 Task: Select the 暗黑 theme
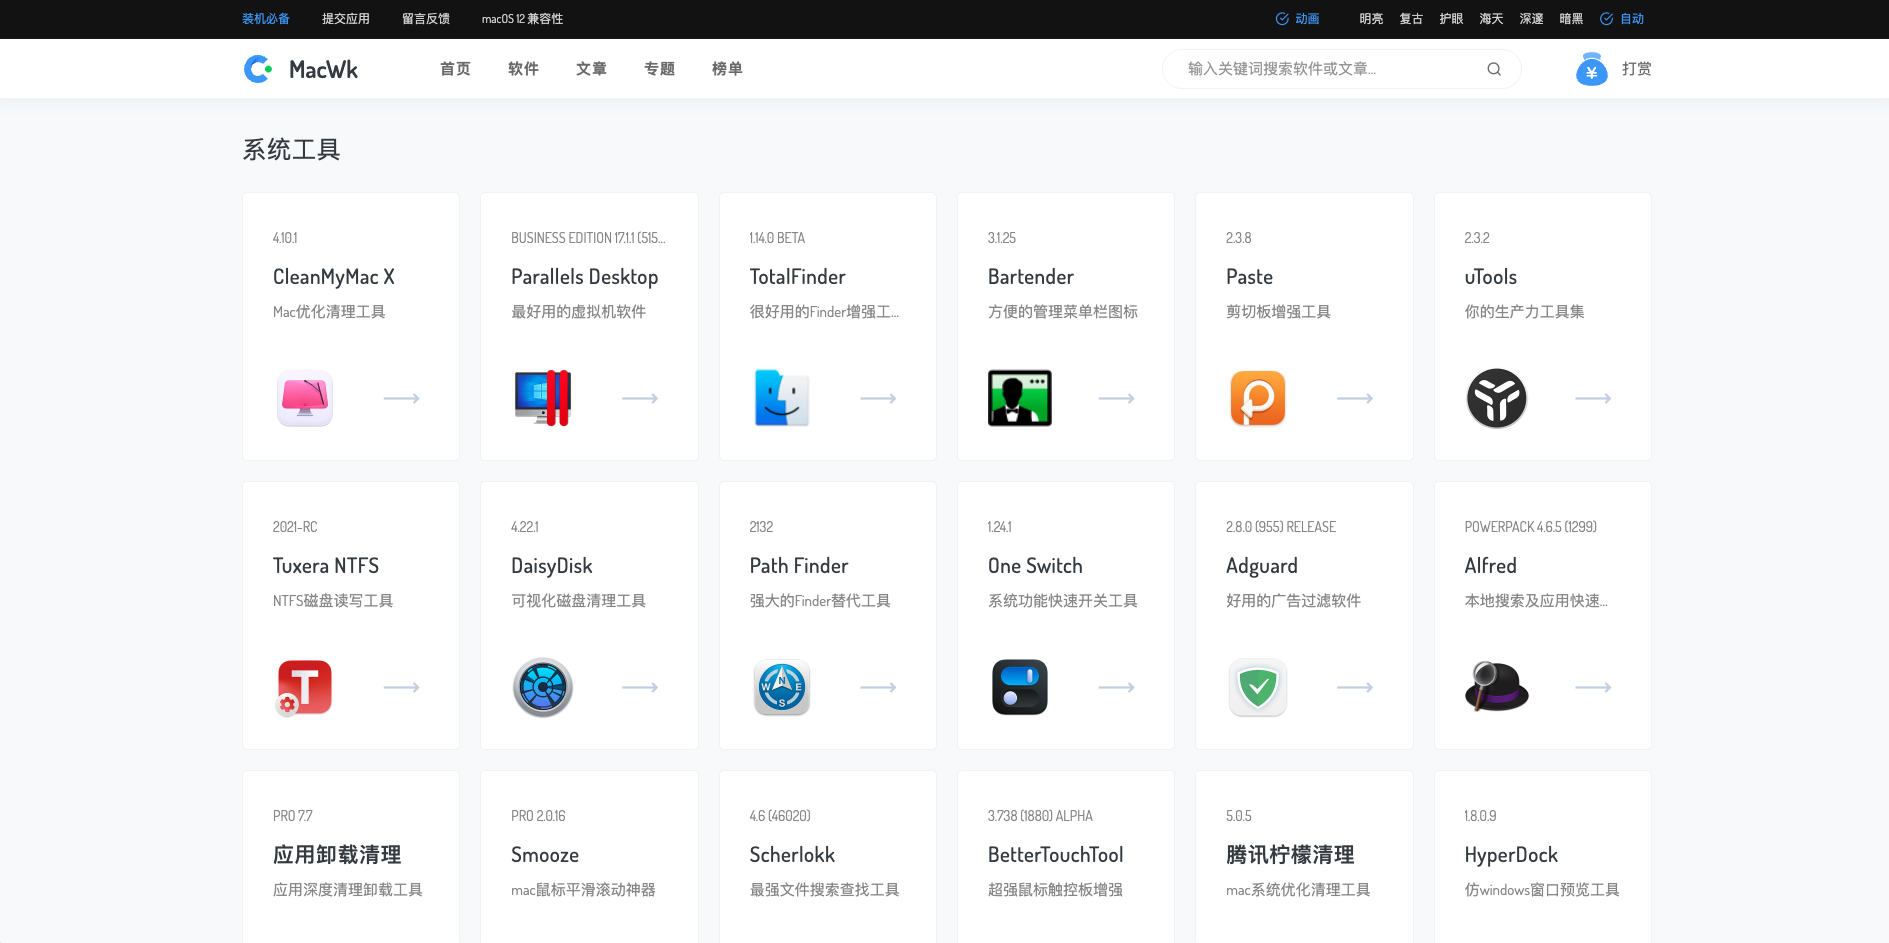coord(1571,19)
